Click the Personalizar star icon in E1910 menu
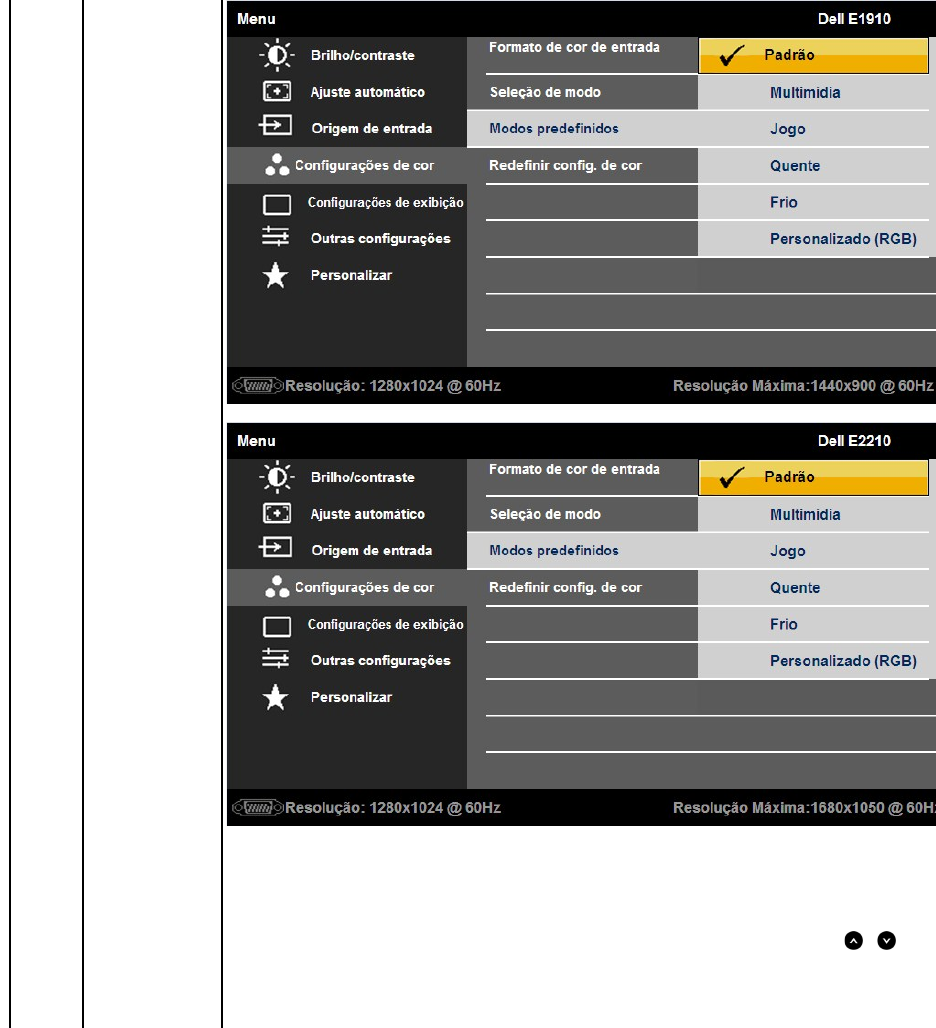936x1028 pixels. click(x=275, y=275)
